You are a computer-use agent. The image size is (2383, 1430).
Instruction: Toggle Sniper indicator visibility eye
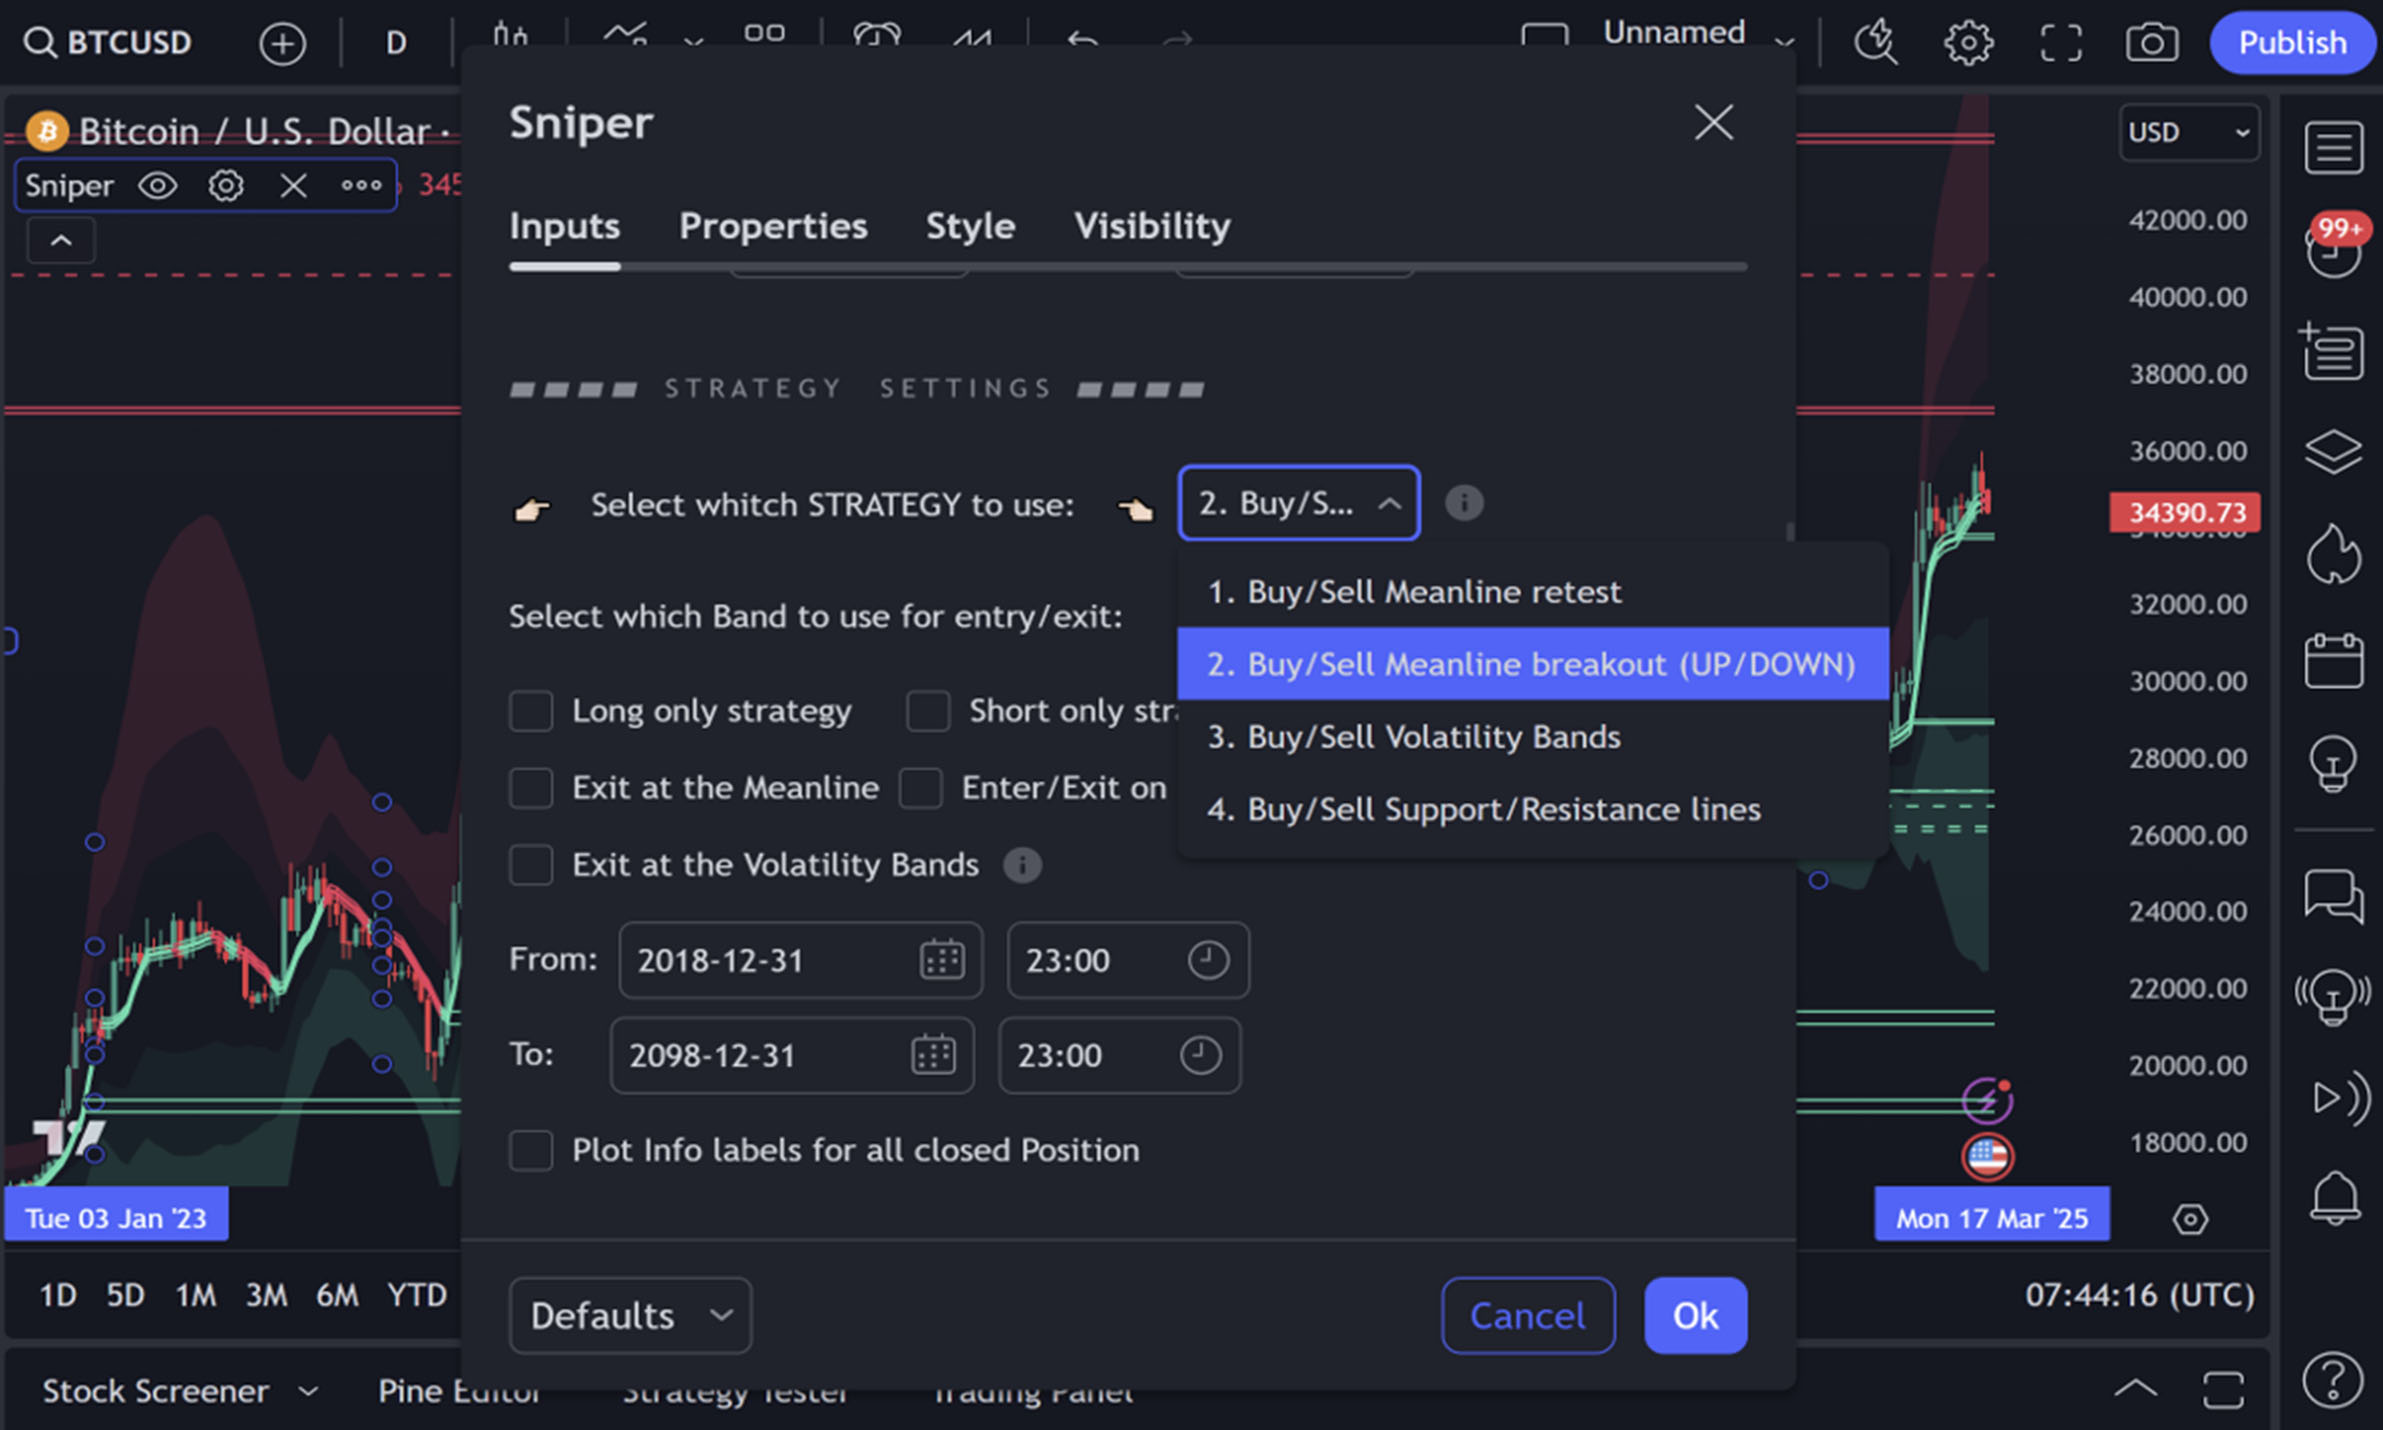pos(158,185)
